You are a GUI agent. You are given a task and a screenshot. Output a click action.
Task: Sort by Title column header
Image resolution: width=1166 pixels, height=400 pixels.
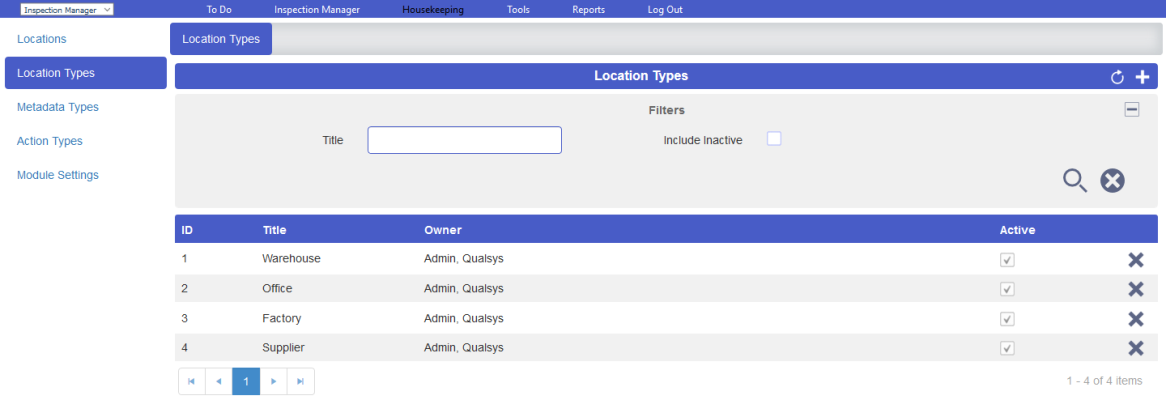(x=274, y=230)
